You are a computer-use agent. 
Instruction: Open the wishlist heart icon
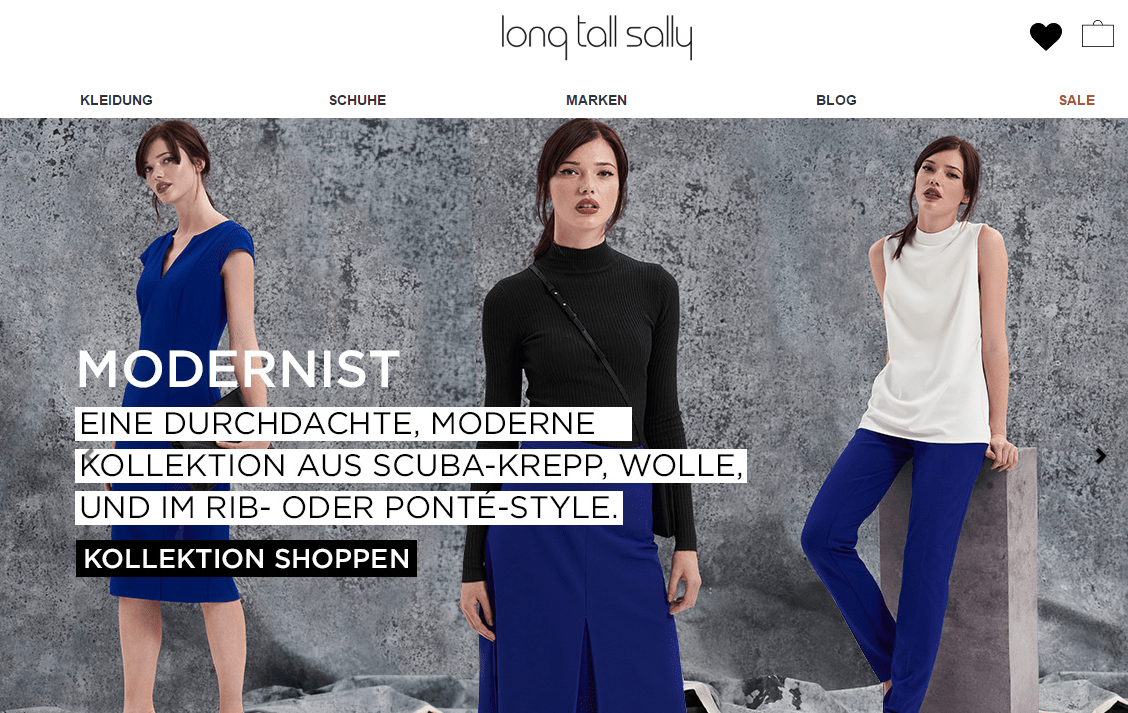(1045, 36)
